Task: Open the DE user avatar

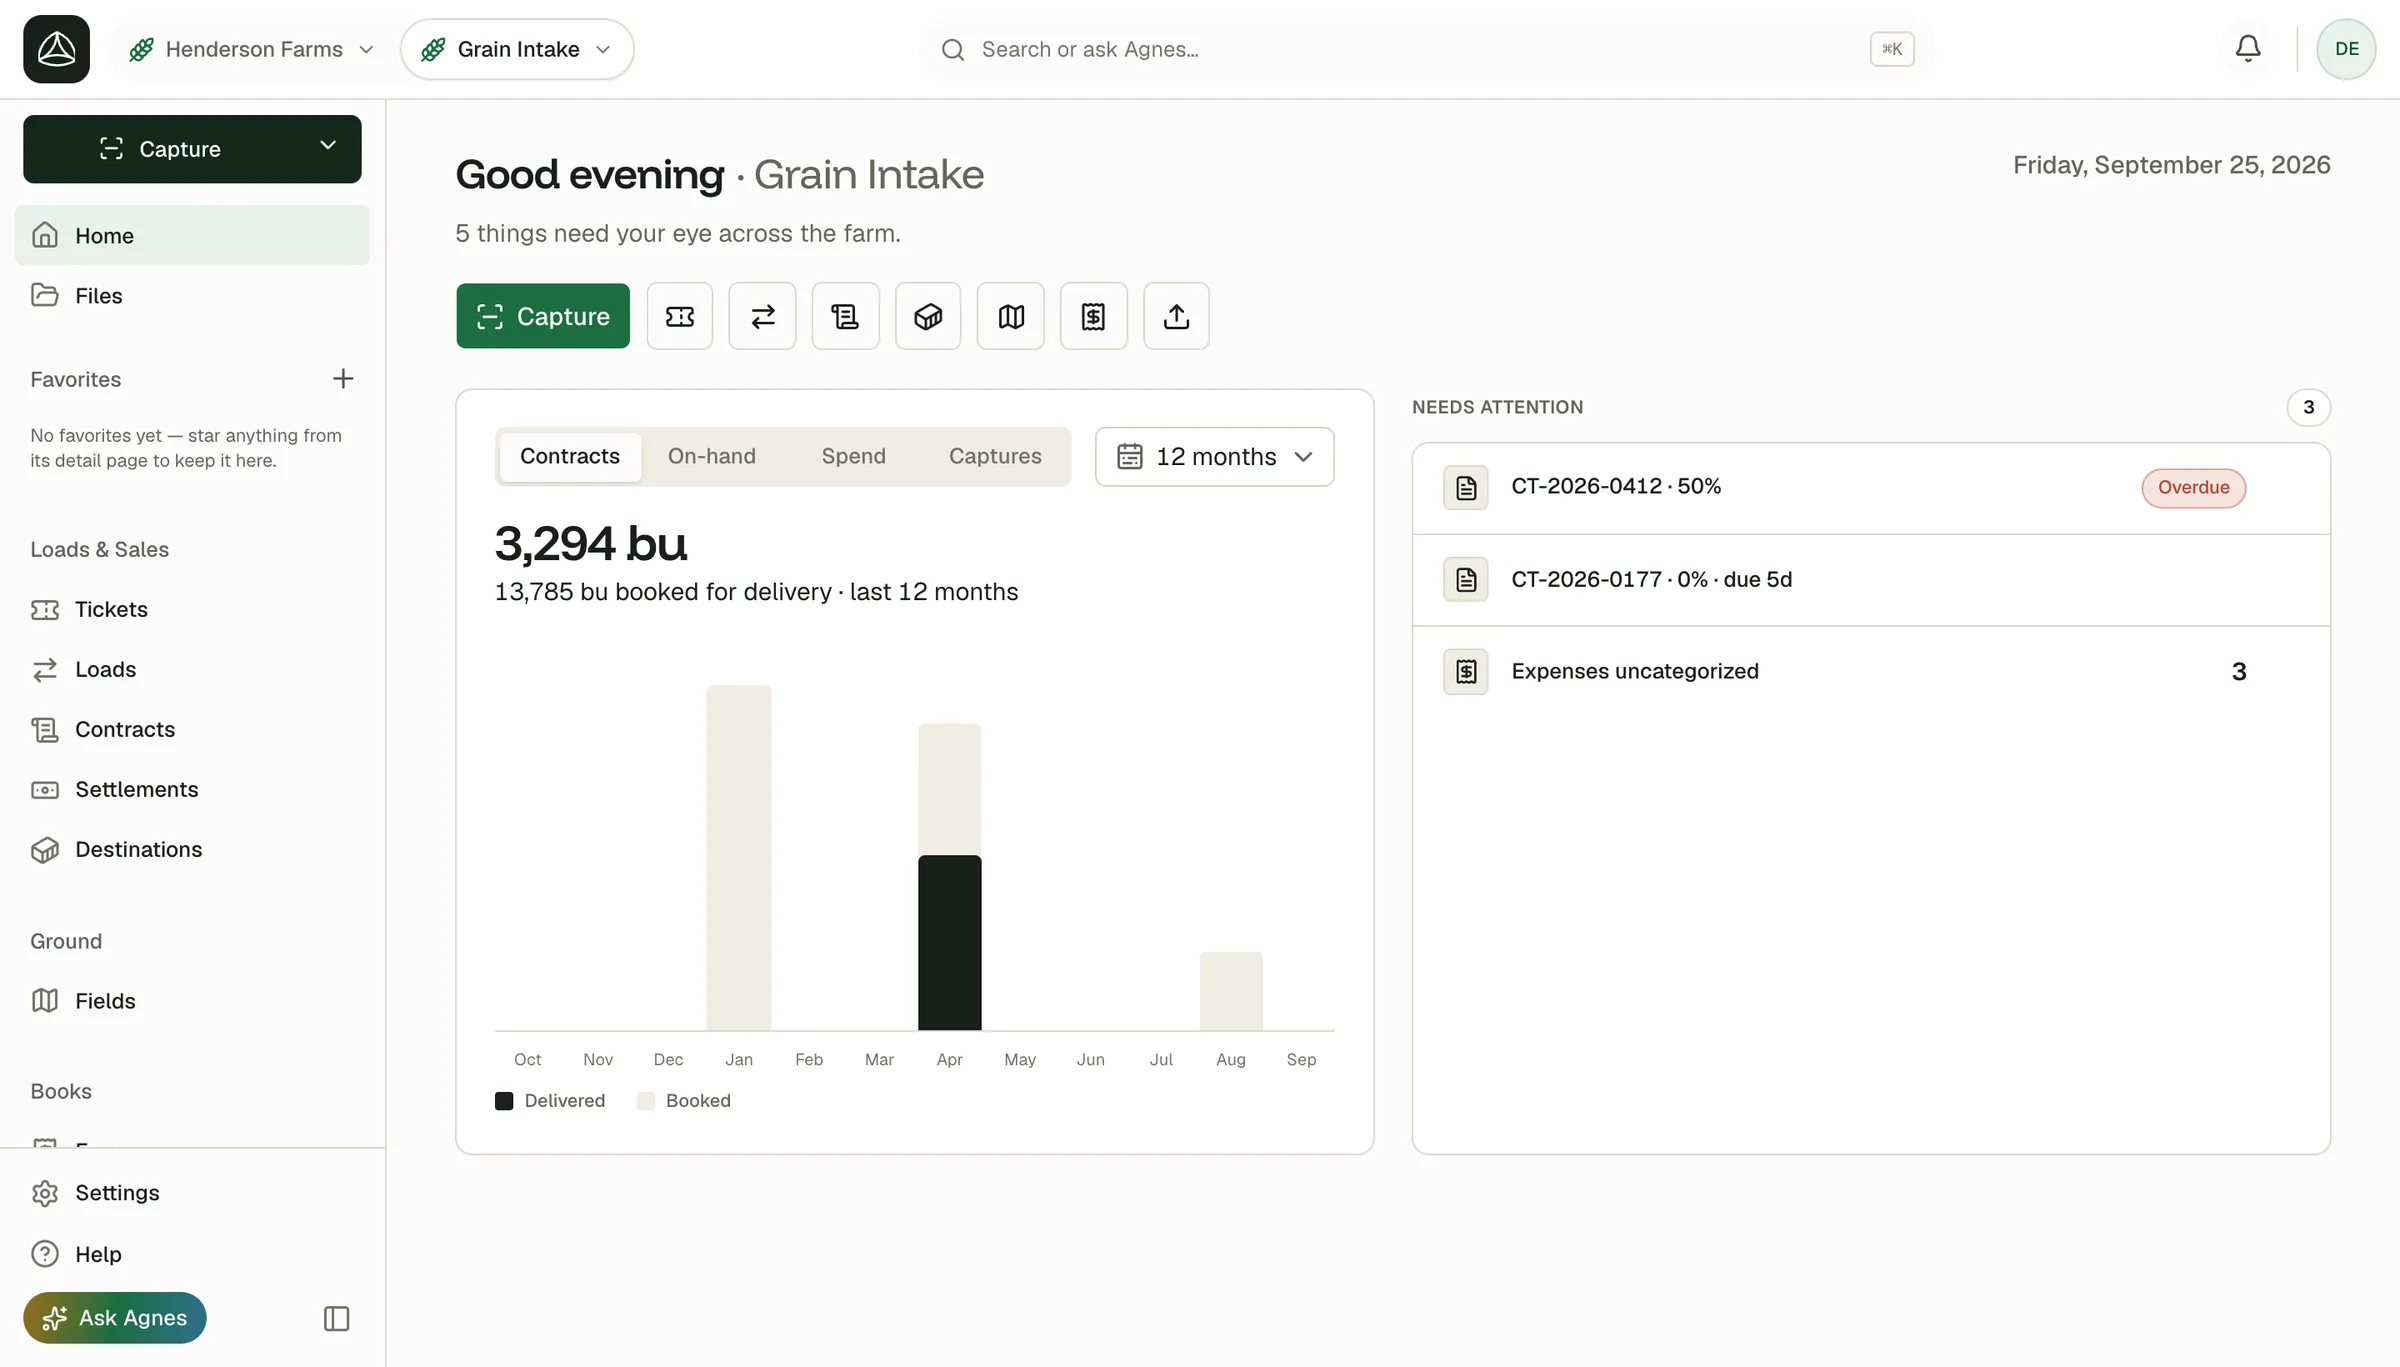Action: click(x=2346, y=49)
